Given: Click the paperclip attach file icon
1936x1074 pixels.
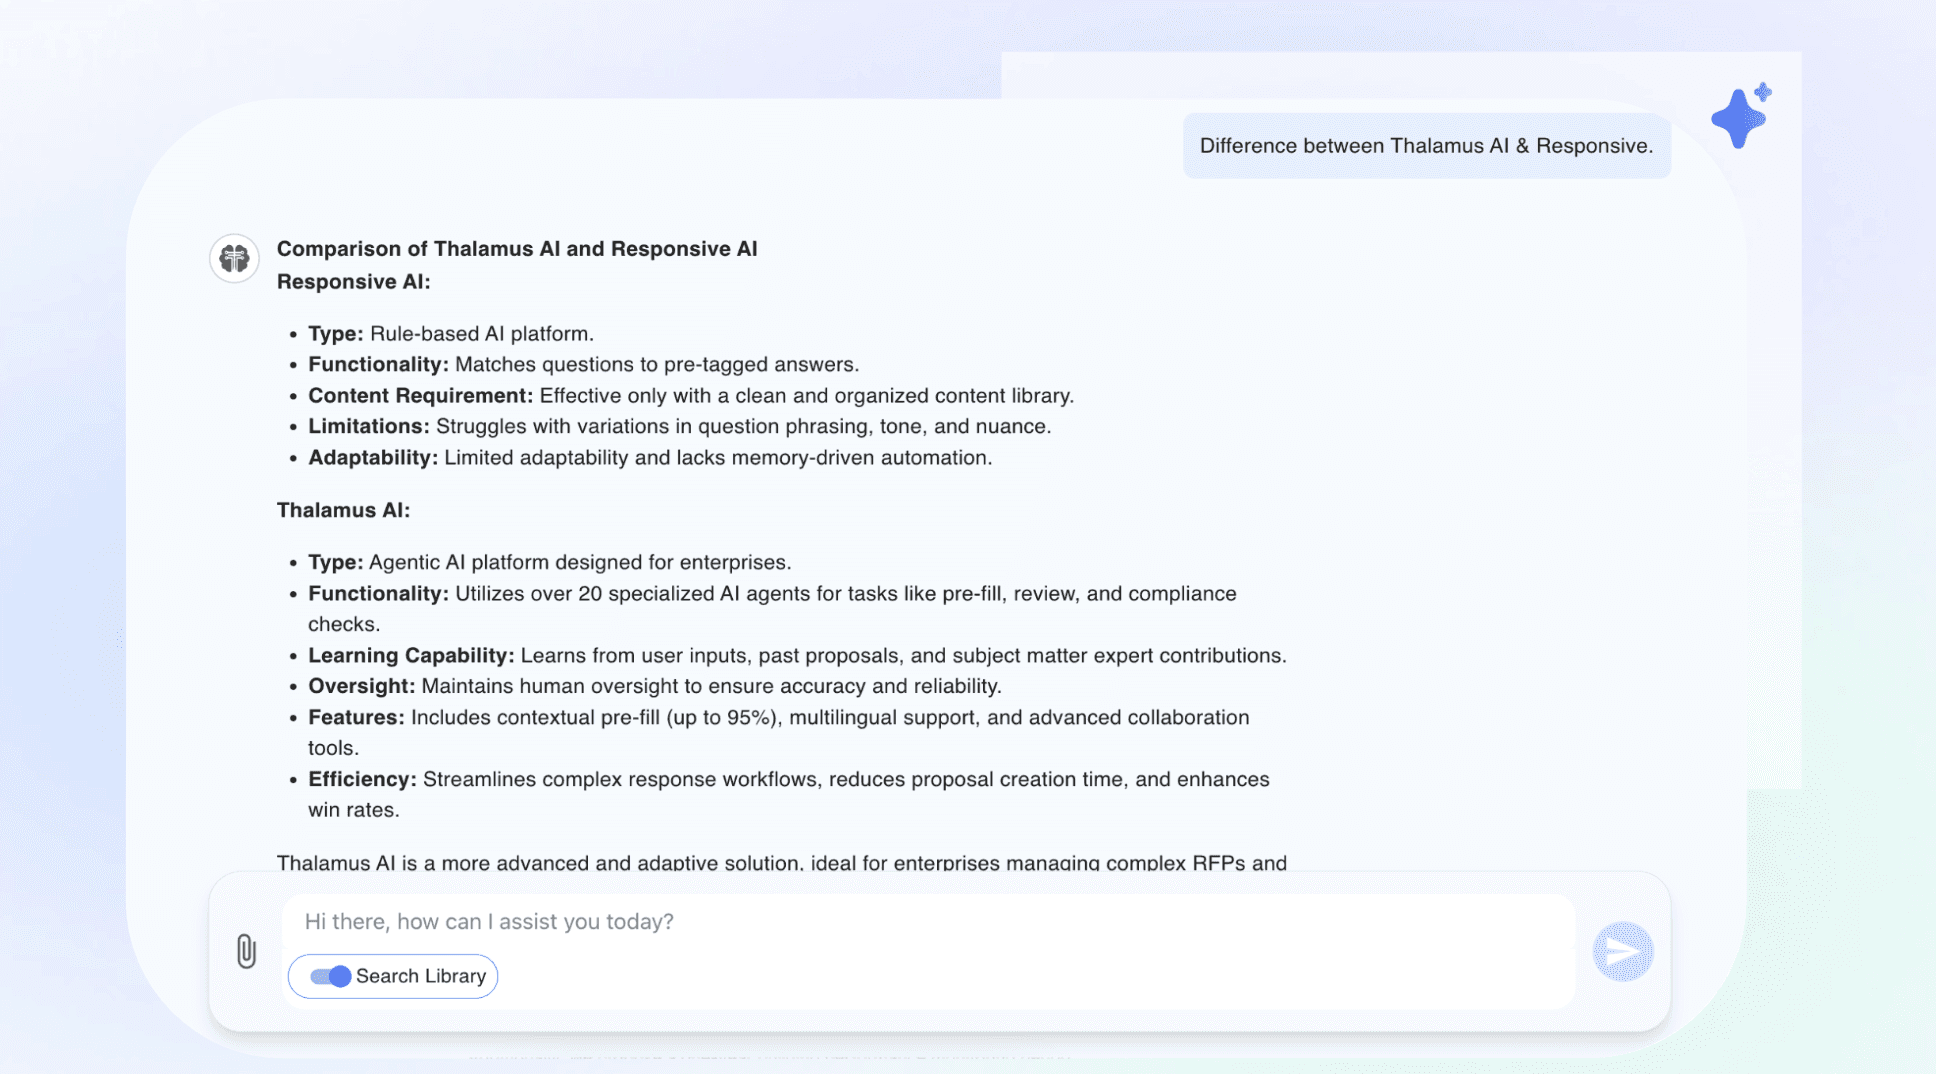Looking at the screenshot, I should tap(246, 951).
